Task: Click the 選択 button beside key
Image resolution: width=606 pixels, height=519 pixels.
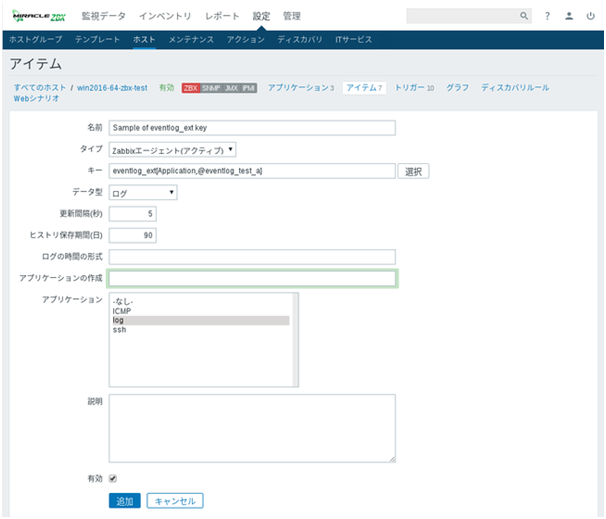Action: point(415,171)
